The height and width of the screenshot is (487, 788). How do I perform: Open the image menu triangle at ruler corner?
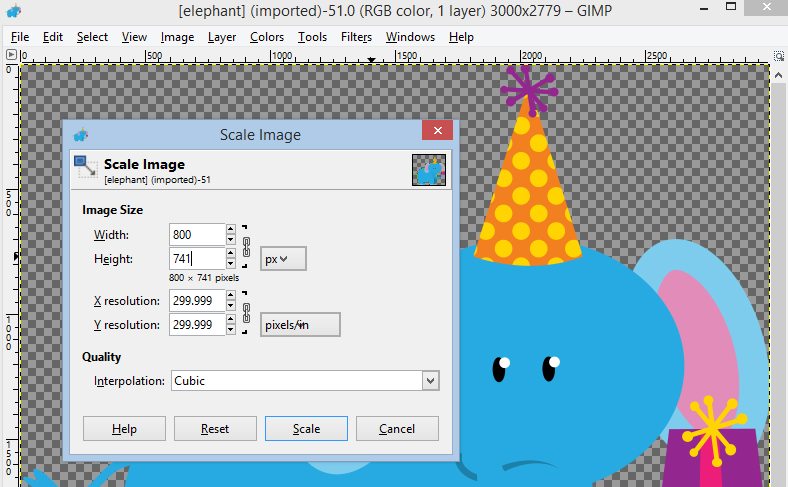[11, 55]
